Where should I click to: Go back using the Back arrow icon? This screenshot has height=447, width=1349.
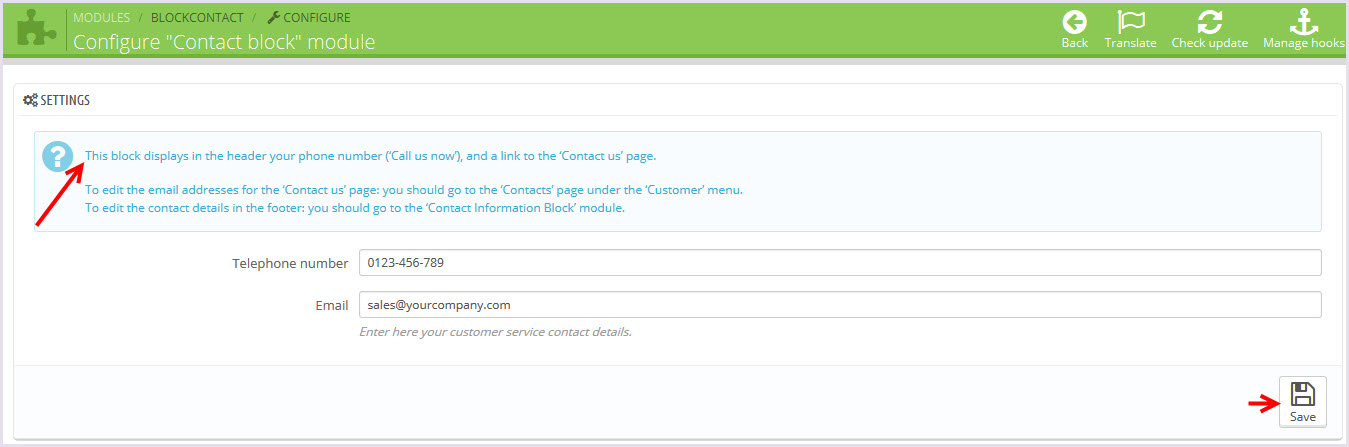(1074, 23)
